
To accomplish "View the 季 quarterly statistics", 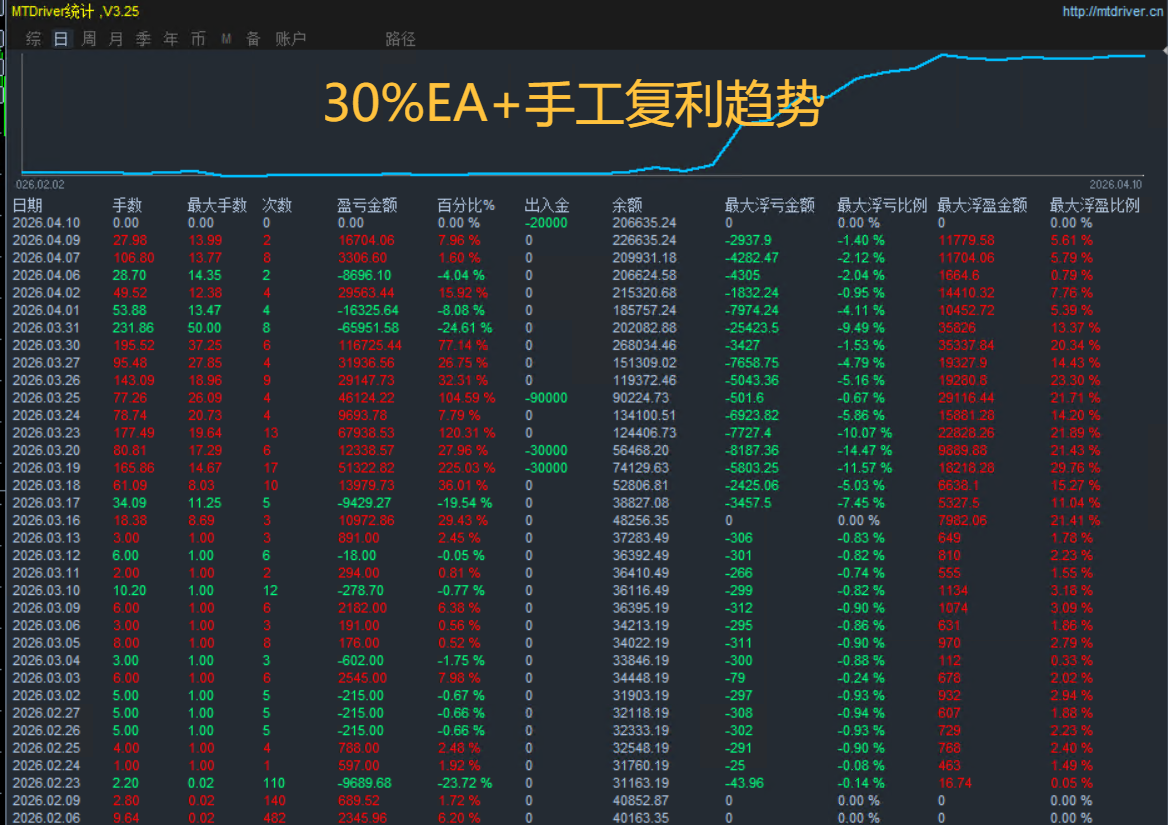I will pos(141,38).
